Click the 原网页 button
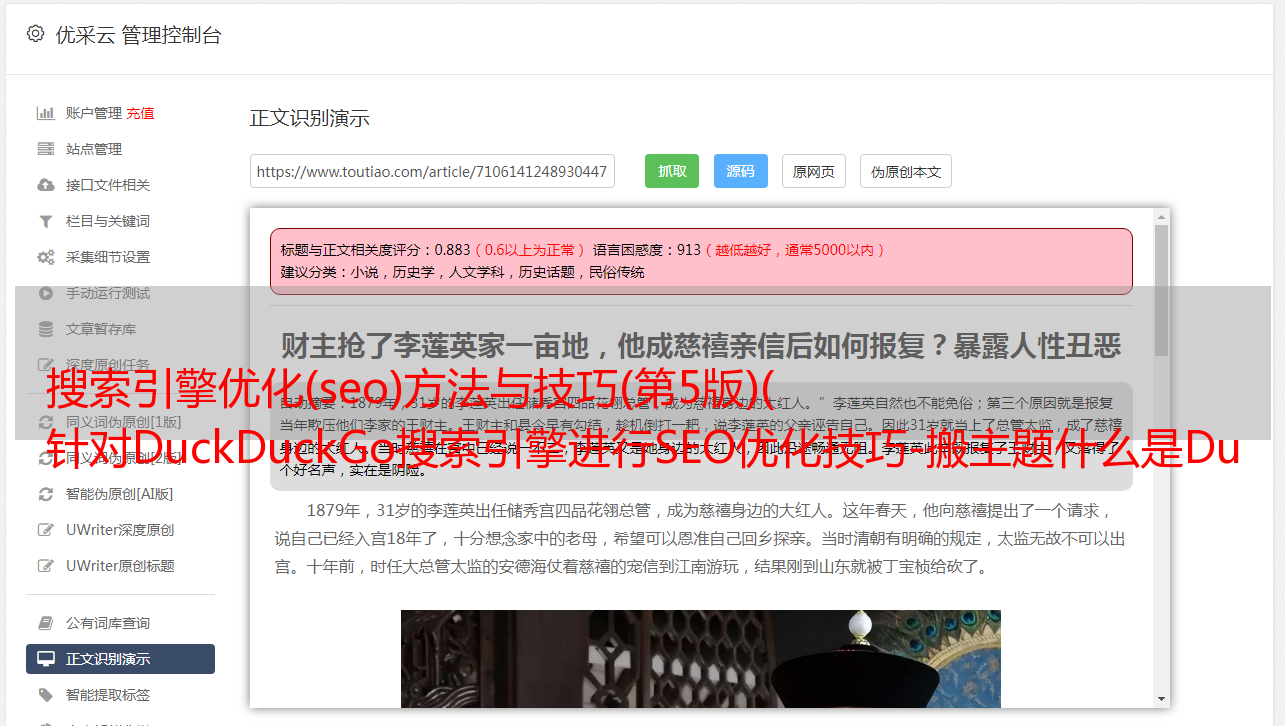The image size is (1285, 726). click(x=814, y=171)
